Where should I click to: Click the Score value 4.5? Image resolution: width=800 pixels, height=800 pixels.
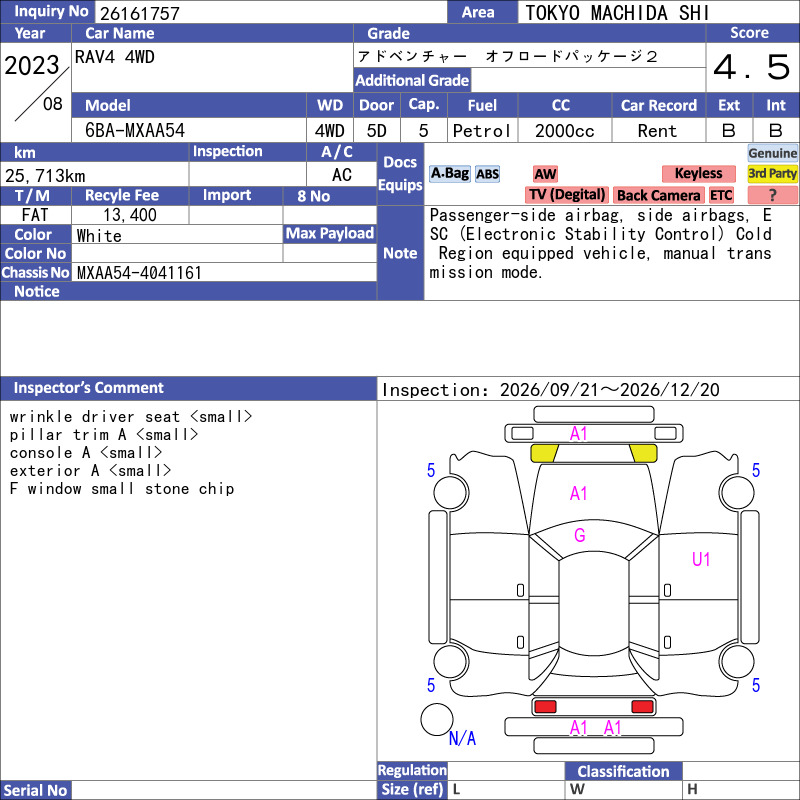pos(752,67)
